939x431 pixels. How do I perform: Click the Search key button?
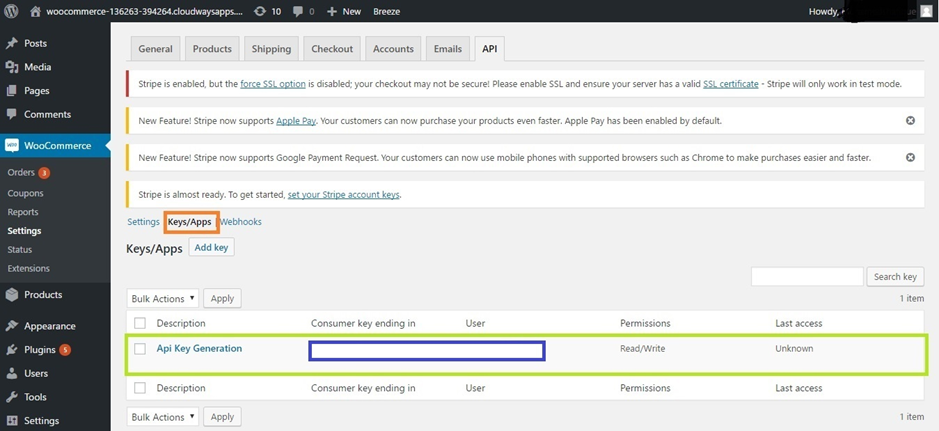click(895, 277)
